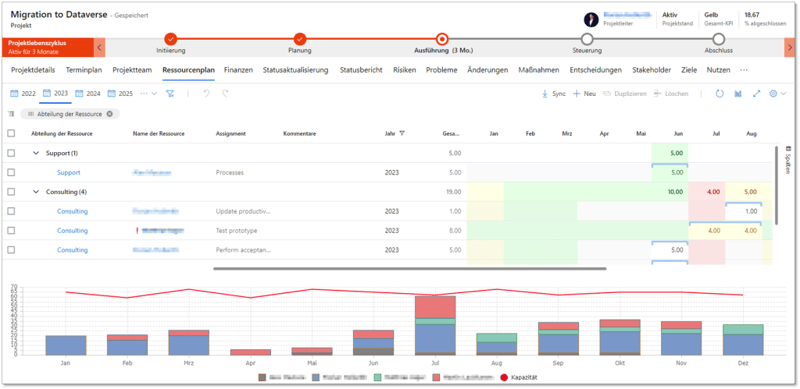This screenshot has height=389, width=800.
Task: Switch to the Statusbericht tab
Action: pos(361,70)
